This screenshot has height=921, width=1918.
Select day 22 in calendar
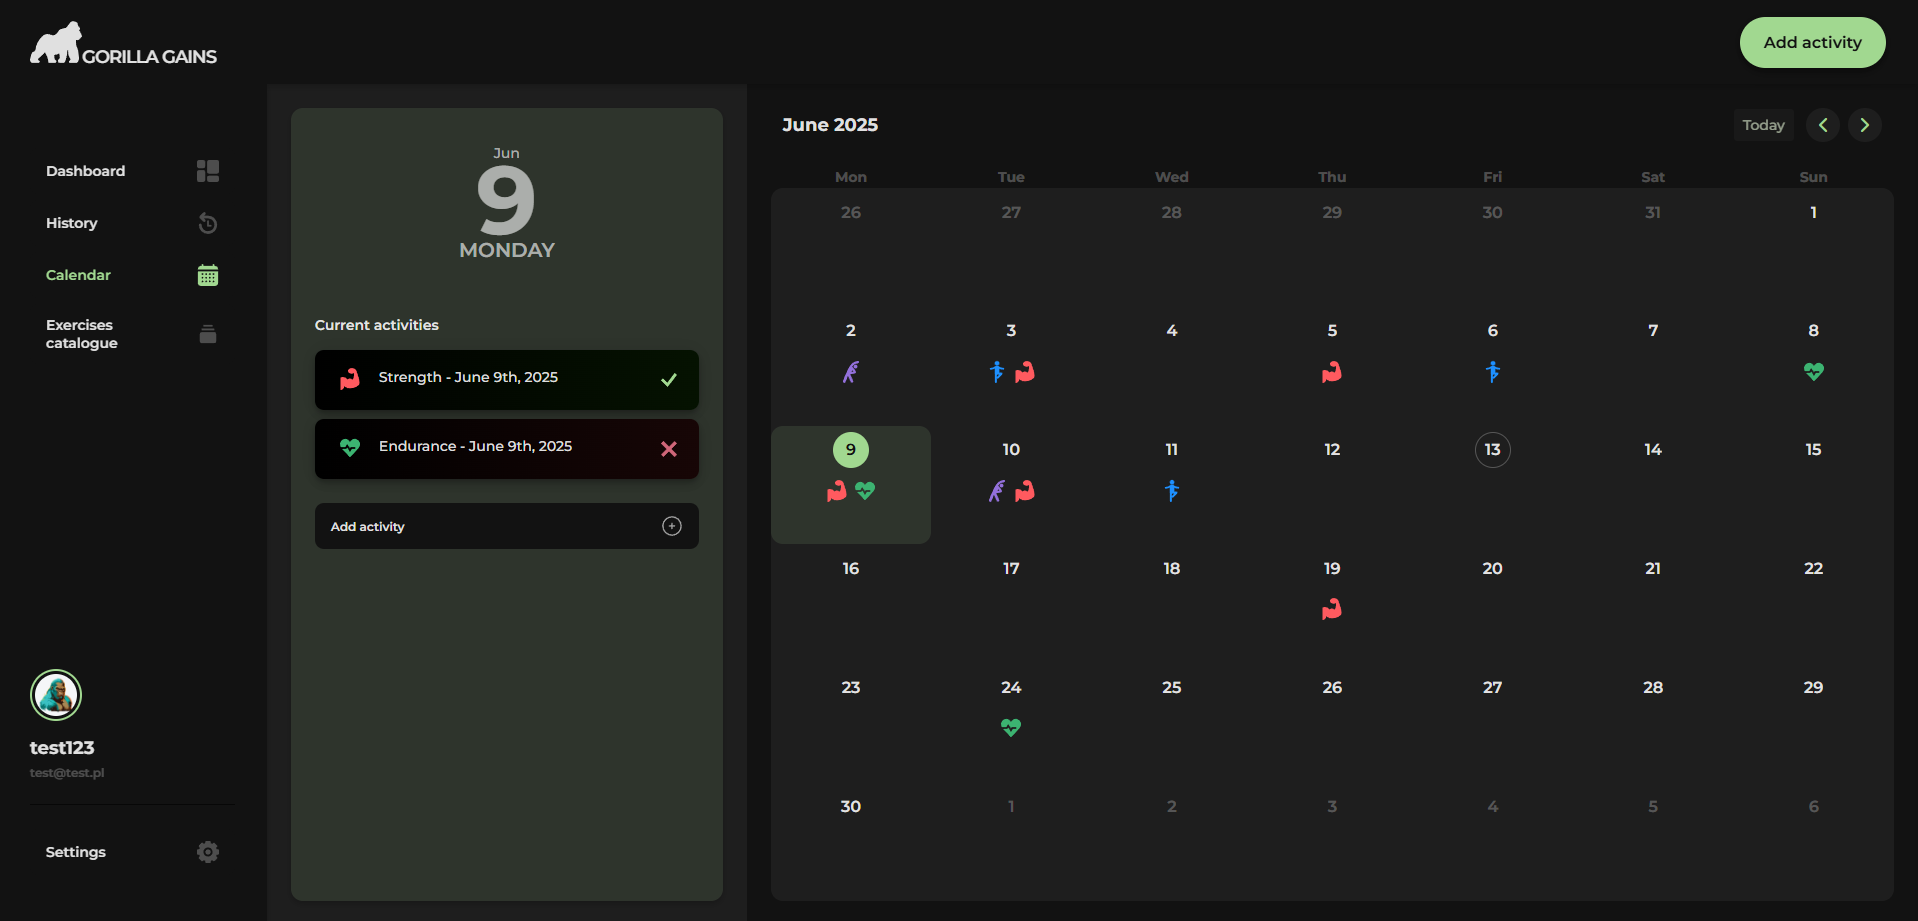[1813, 569]
